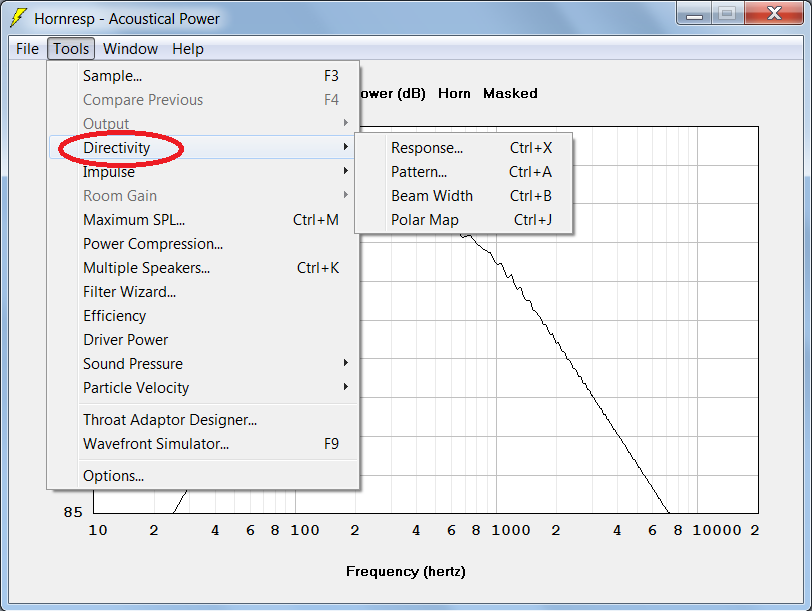Image resolution: width=812 pixels, height=611 pixels.
Task: Minimize the Hornresp window
Action: (x=694, y=14)
